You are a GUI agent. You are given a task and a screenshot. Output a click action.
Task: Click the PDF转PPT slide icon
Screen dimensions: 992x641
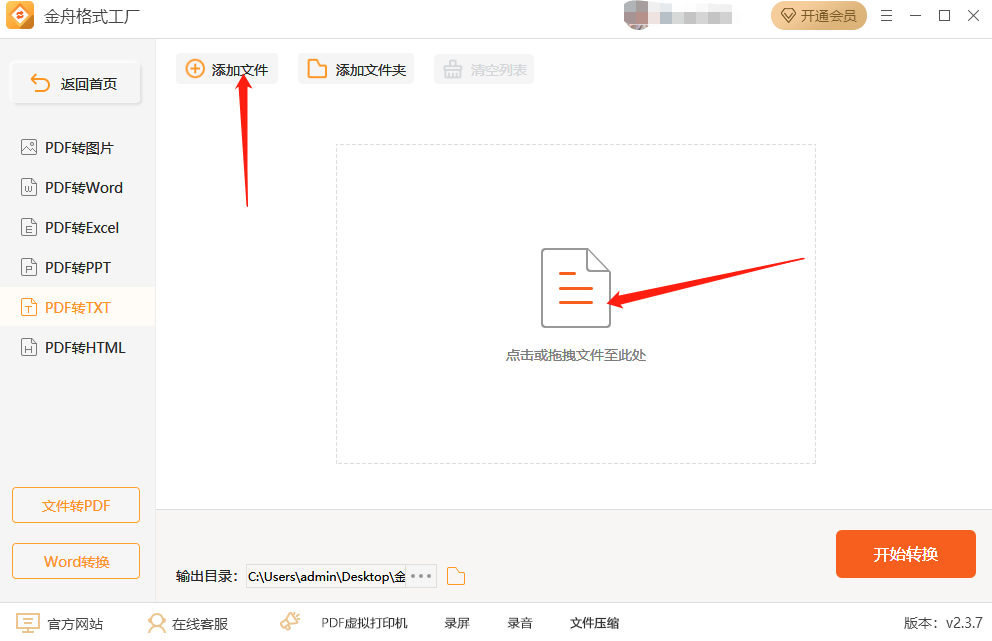29,267
